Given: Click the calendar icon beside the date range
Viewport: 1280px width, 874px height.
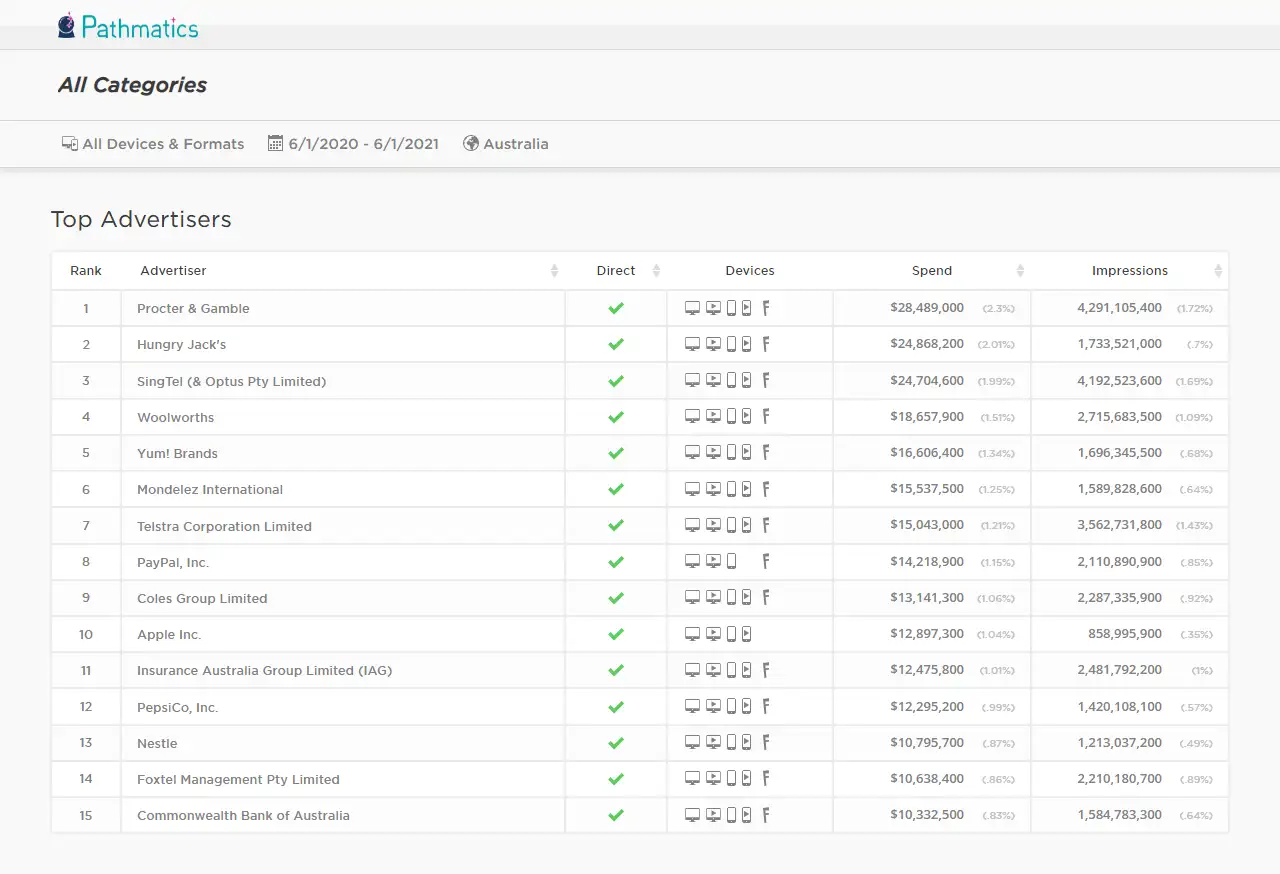Looking at the screenshot, I should [x=276, y=143].
